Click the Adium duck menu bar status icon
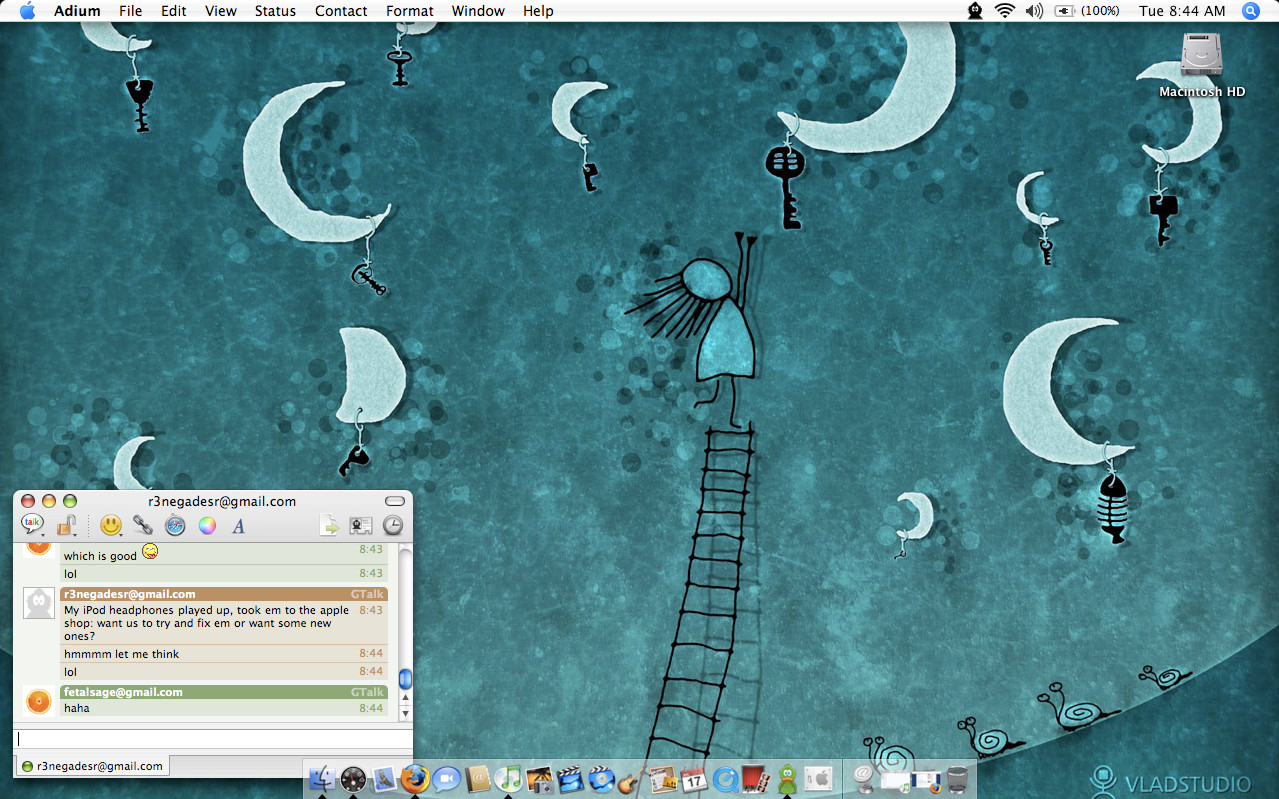Viewport: 1279px width, 799px height. 975,11
